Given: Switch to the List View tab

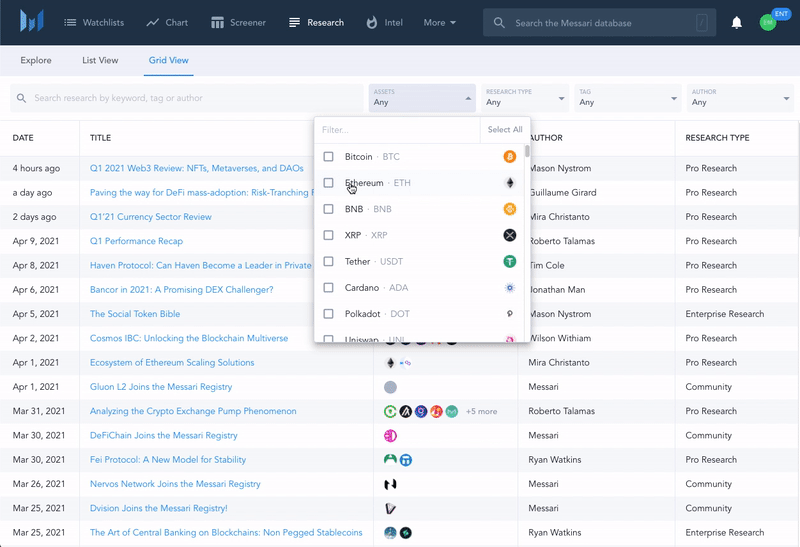Looking at the screenshot, I should coord(100,60).
